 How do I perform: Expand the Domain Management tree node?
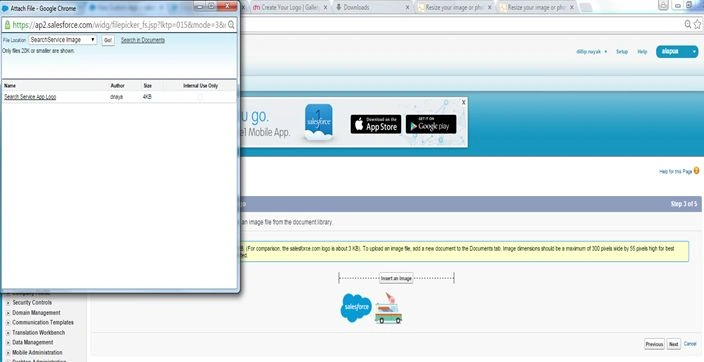[8, 313]
